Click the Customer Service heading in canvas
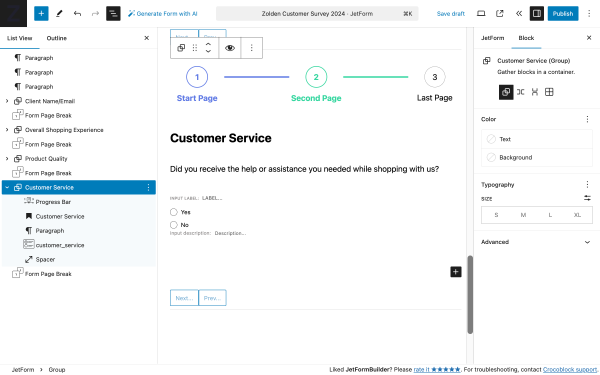This screenshot has height=375, width=600. [x=221, y=138]
